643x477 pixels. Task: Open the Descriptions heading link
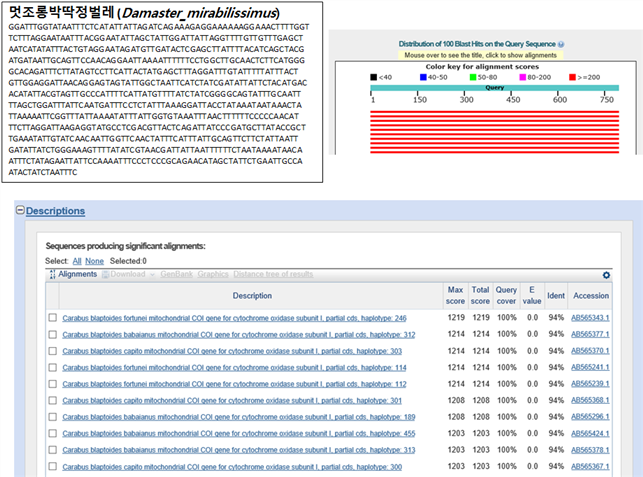coord(55,211)
